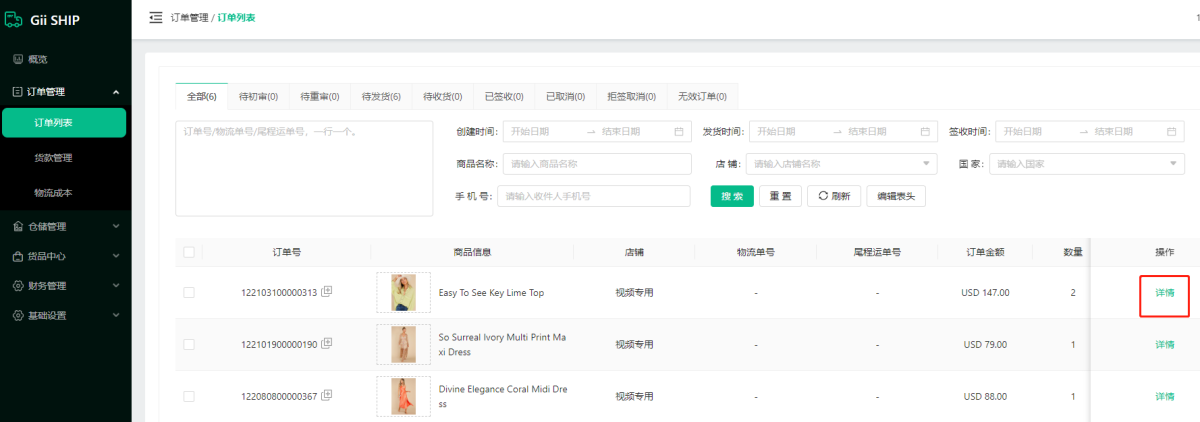The width and height of the screenshot is (1200, 422).
Task: Click the So Surreal Ivory dress thumbnail
Action: point(403,344)
